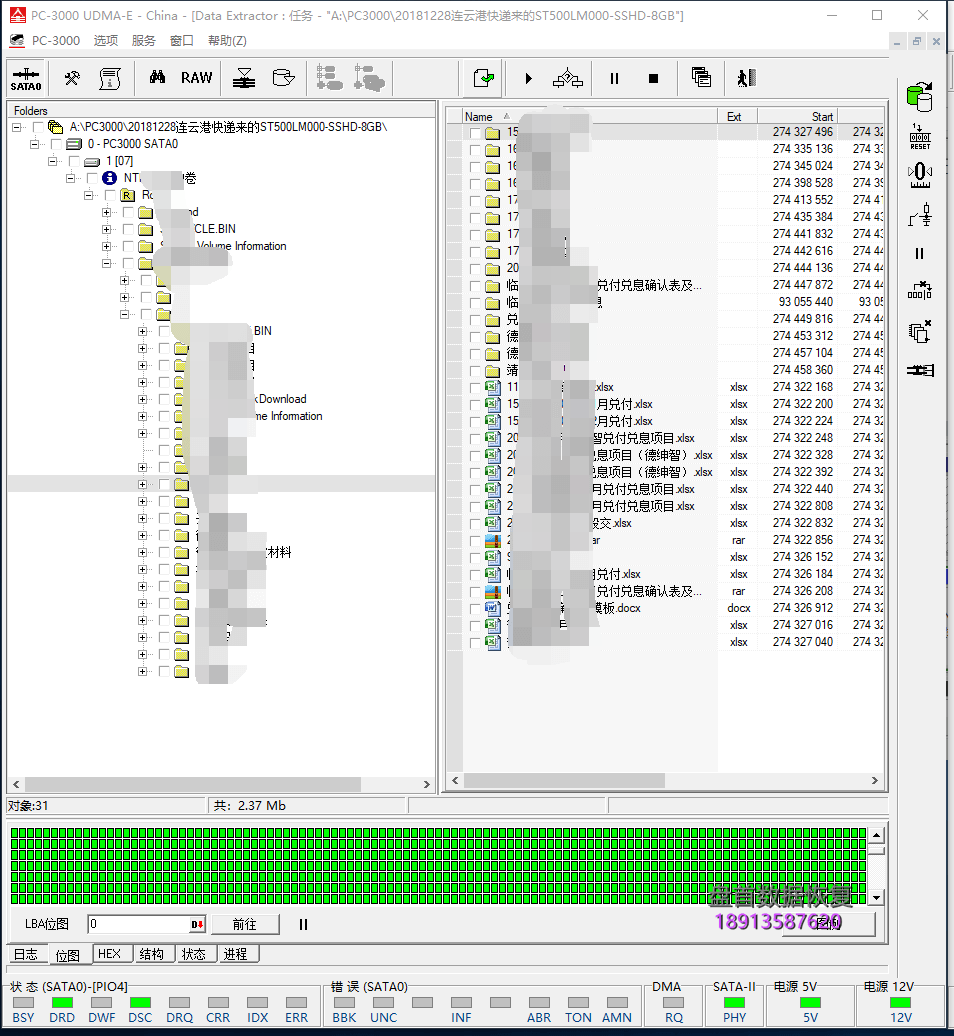This screenshot has width=954, height=1036.
Task: Sort by the Name column header
Action: (589, 116)
